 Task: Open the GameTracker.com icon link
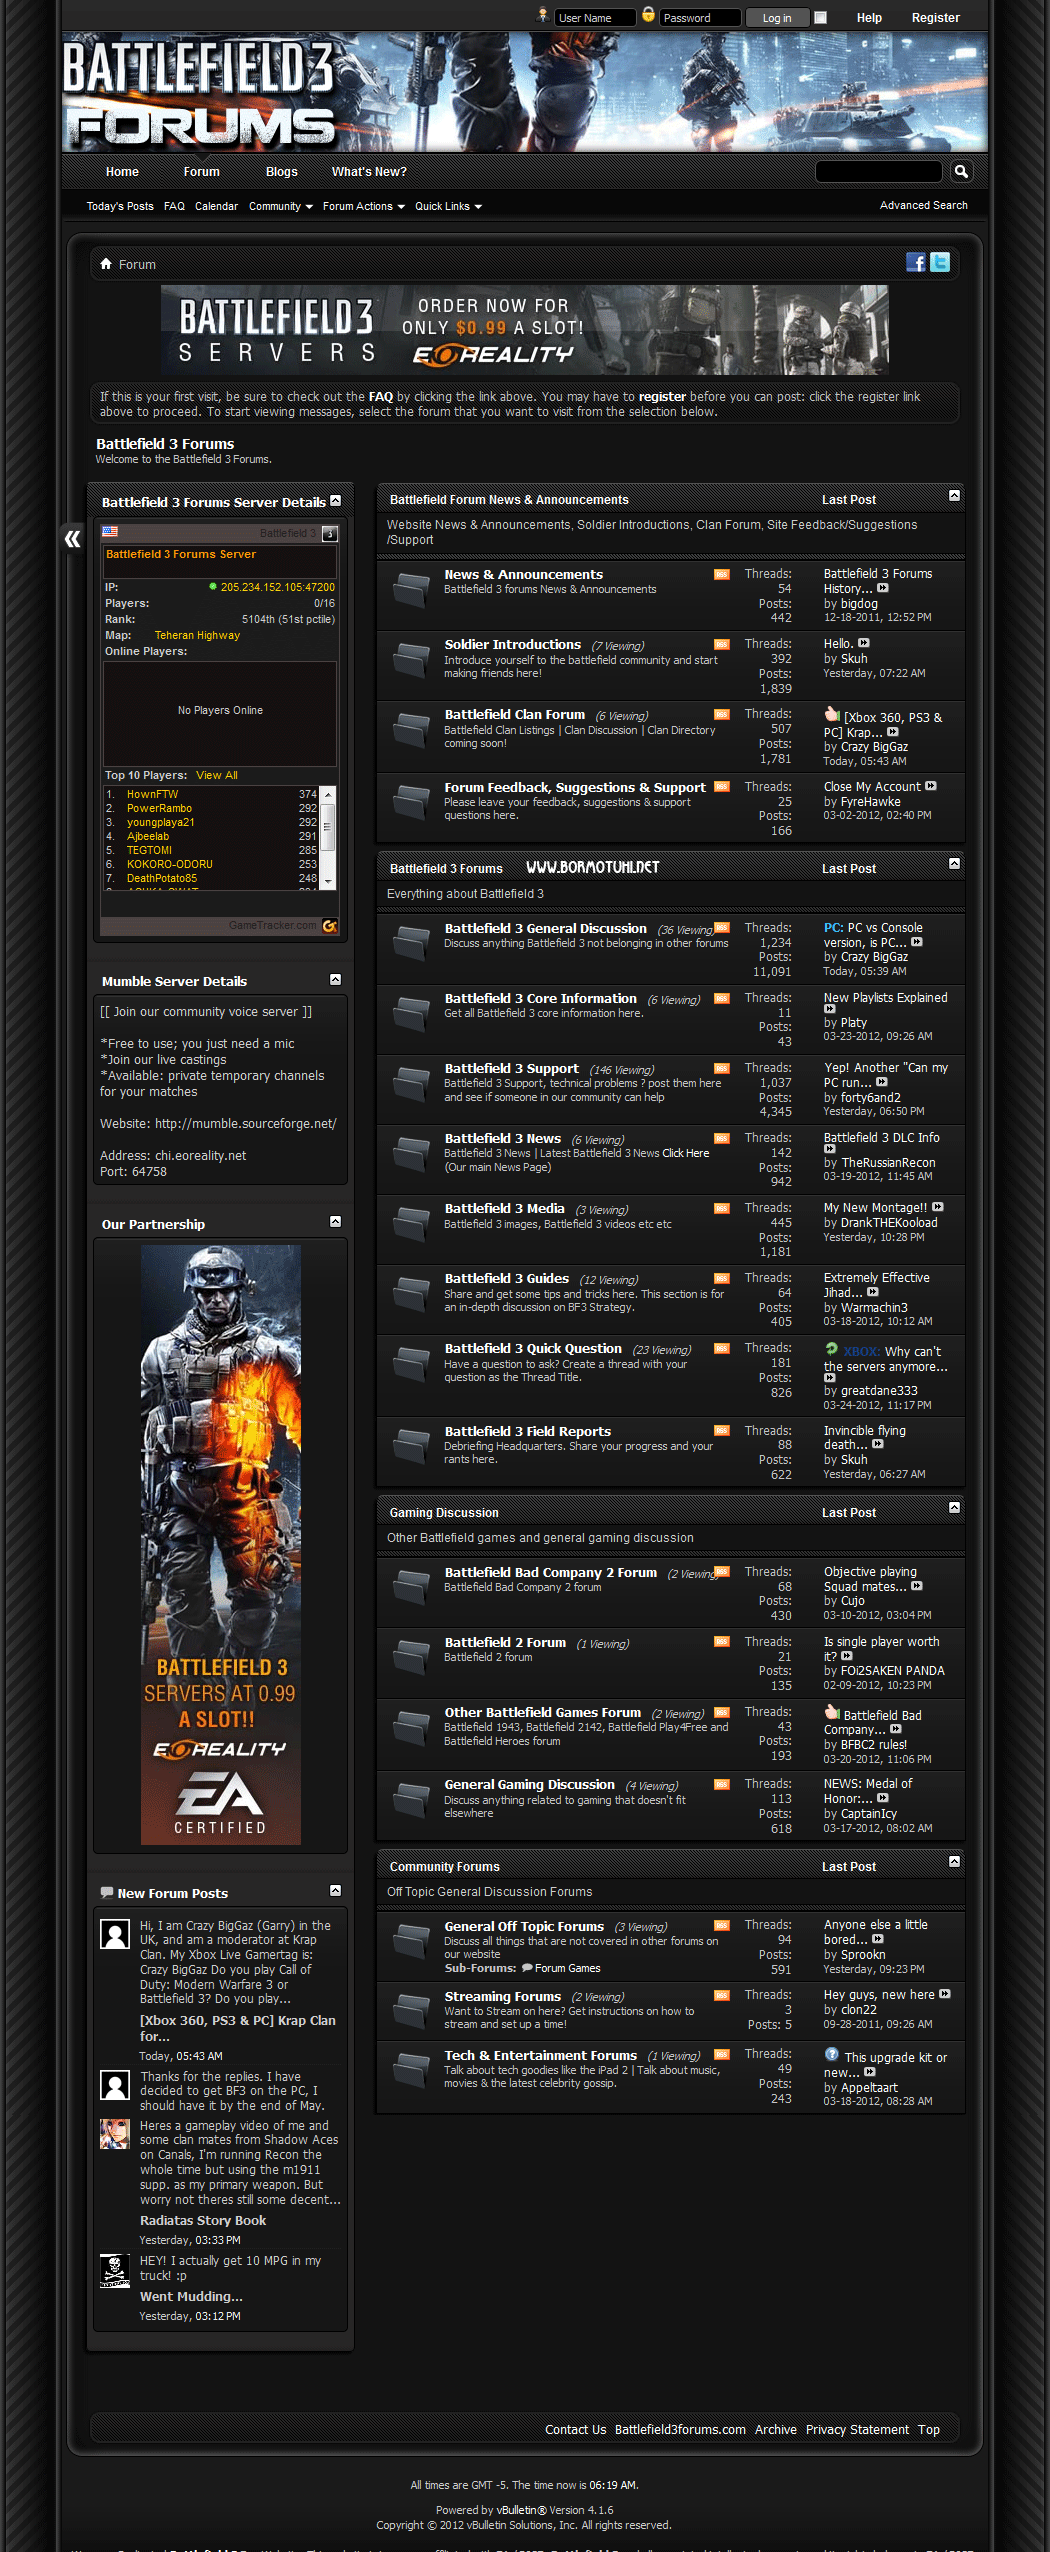tap(329, 926)
